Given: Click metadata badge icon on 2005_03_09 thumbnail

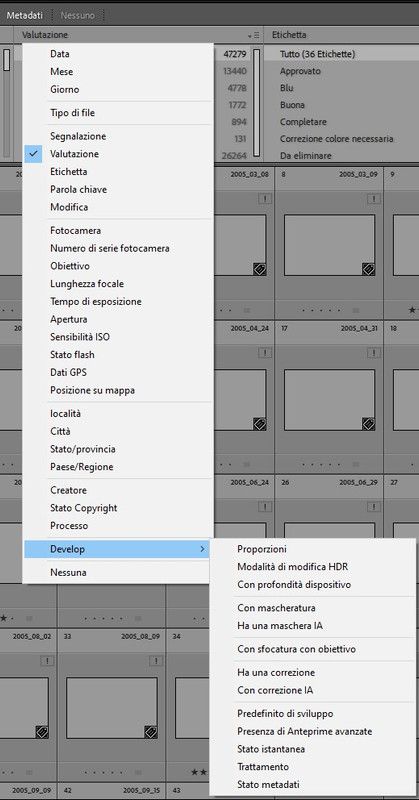Looking at the screenshot, I should coord(368,269).
